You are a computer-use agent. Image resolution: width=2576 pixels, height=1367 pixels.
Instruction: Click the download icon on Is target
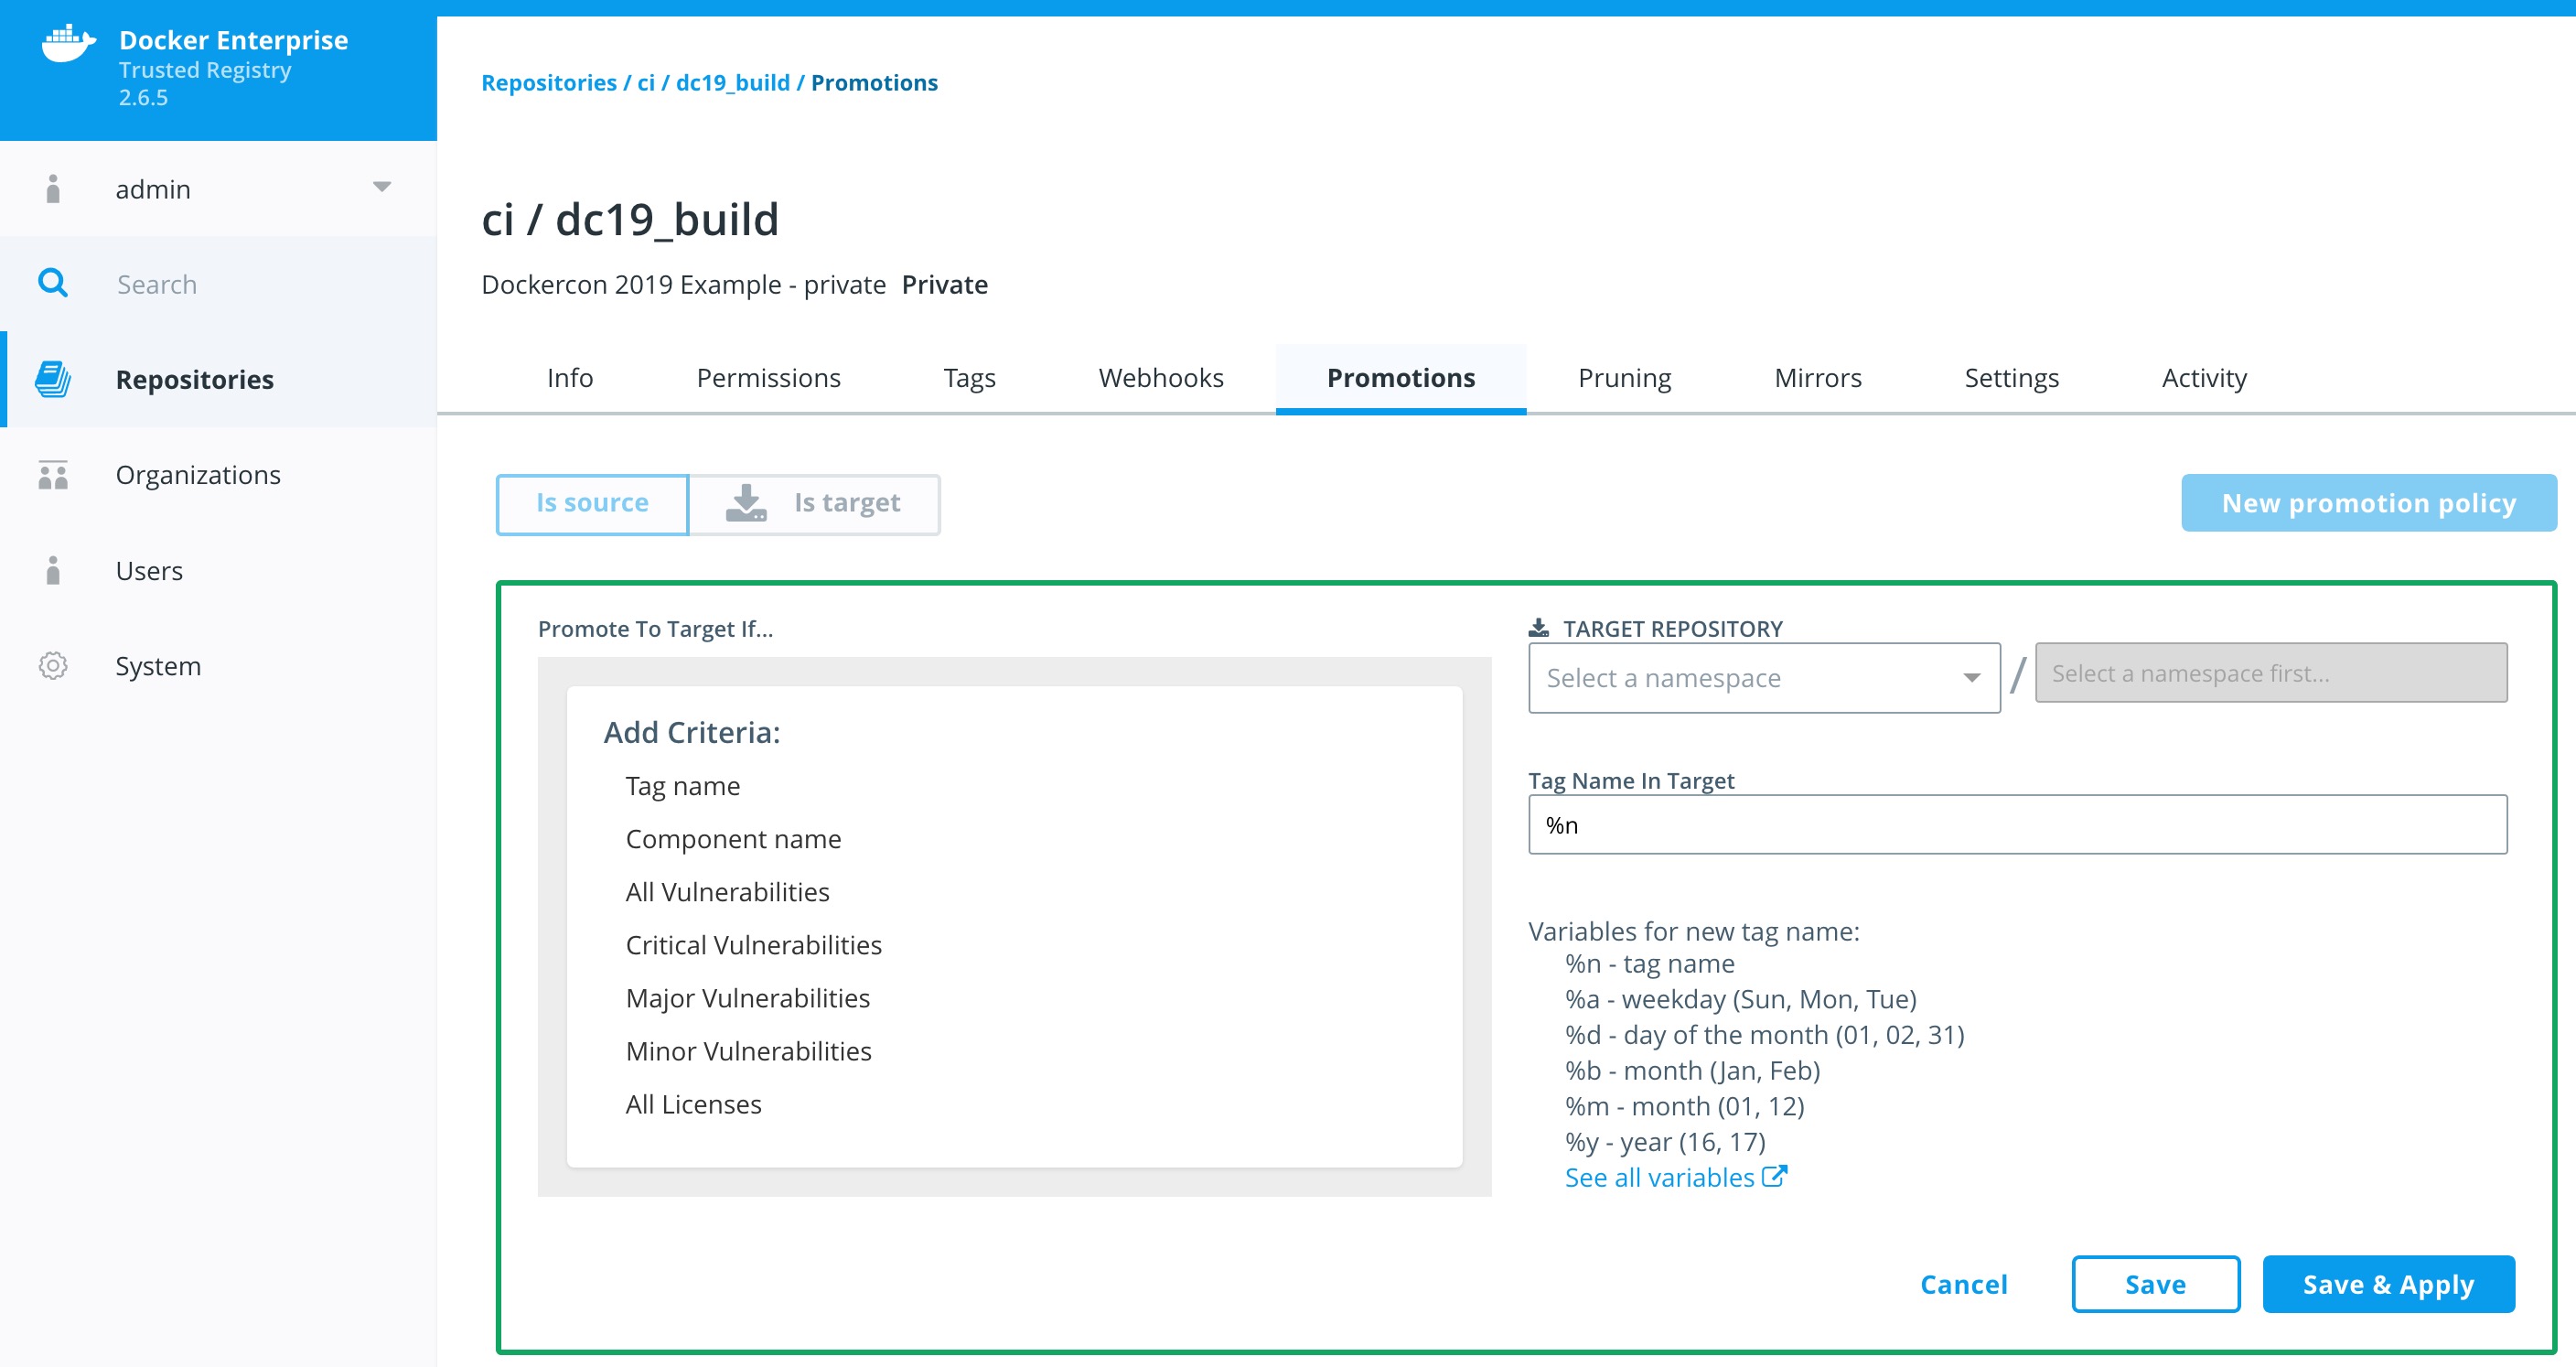[x=746, y=503]
